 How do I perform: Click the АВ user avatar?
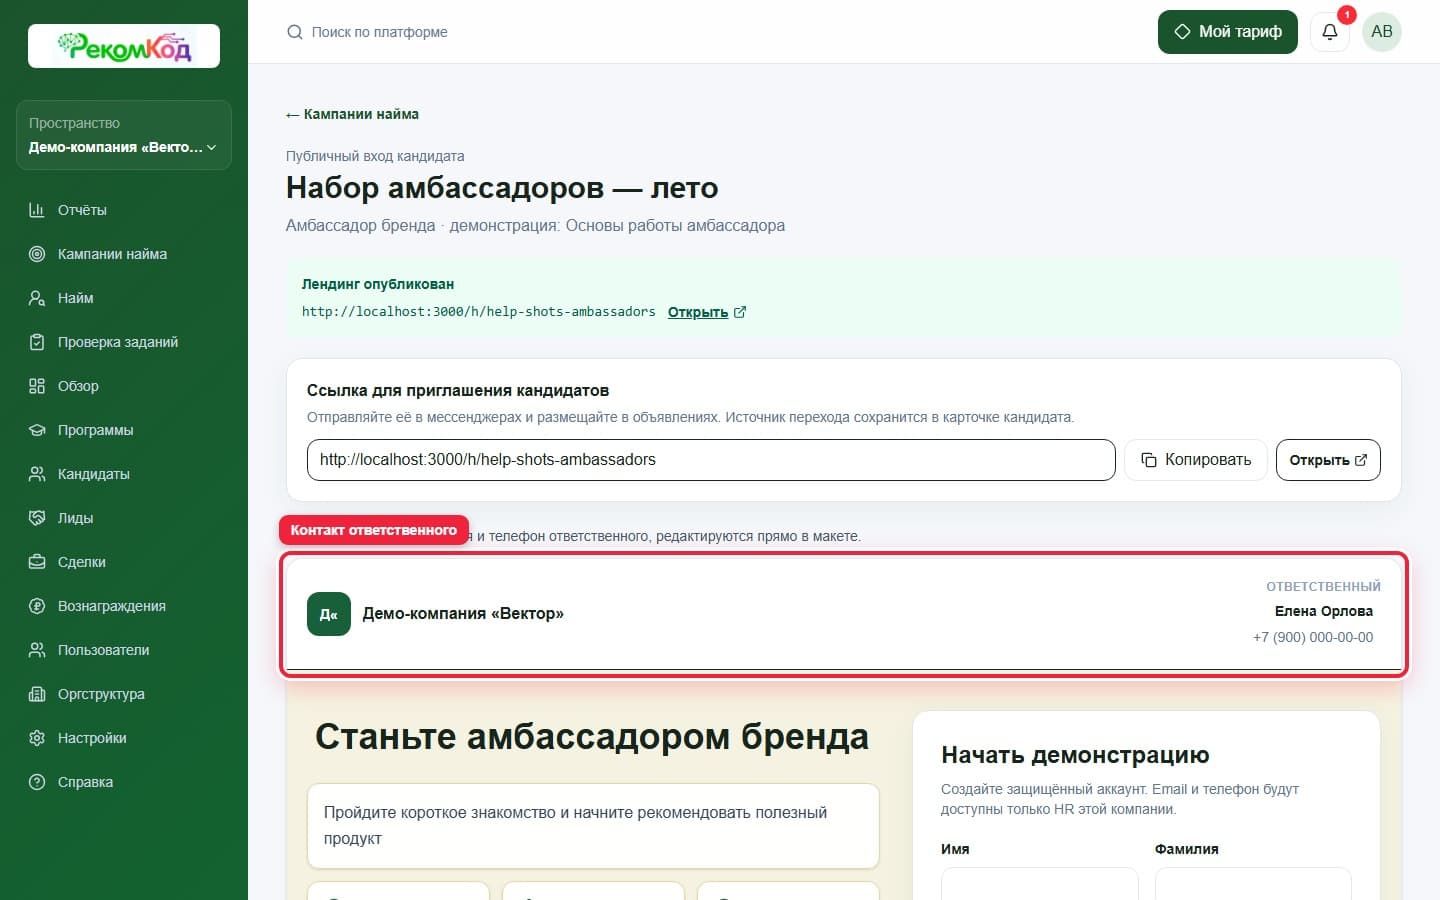1382,32
